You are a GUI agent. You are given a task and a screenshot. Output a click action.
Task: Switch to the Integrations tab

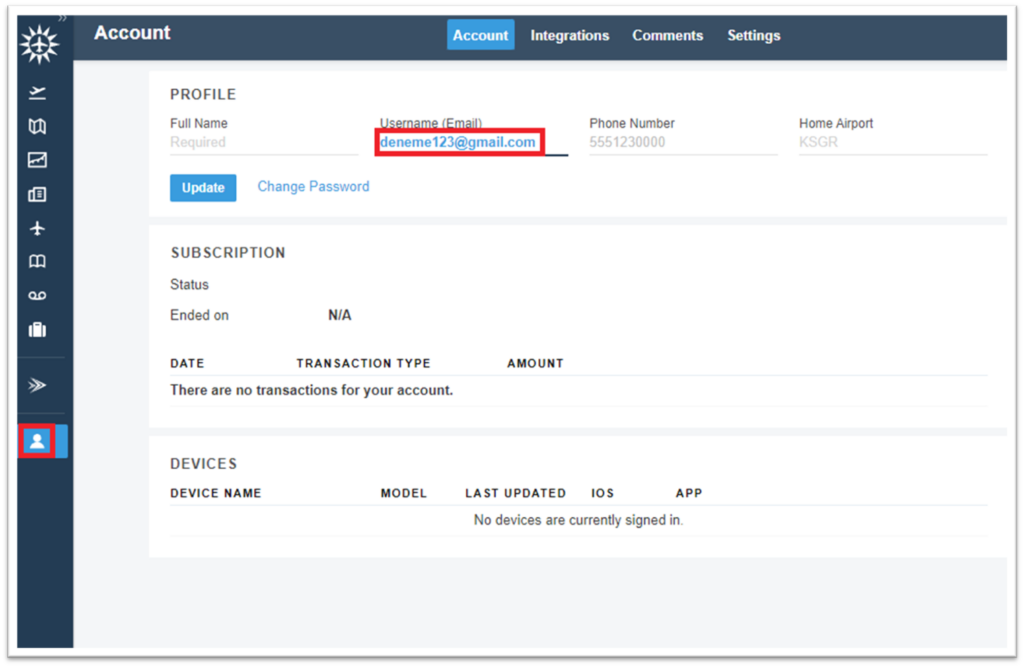569,35
